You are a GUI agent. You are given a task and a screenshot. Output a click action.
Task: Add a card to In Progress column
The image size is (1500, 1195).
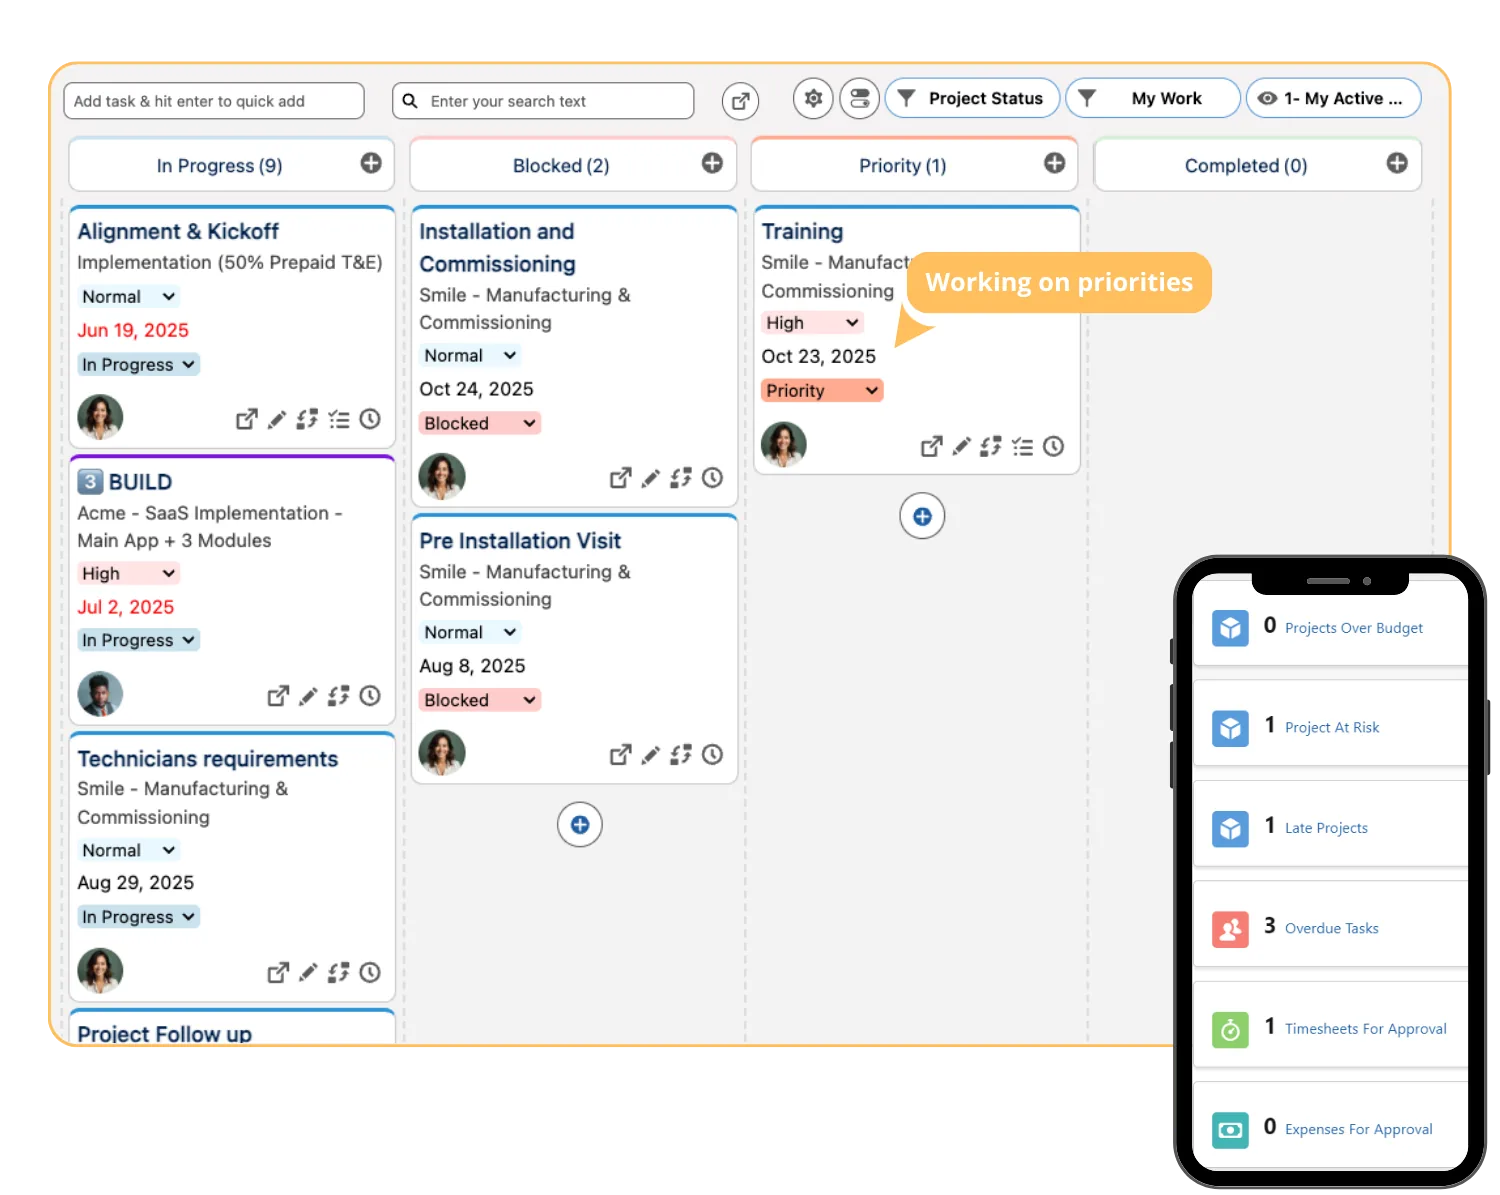(x=371, y=163)
